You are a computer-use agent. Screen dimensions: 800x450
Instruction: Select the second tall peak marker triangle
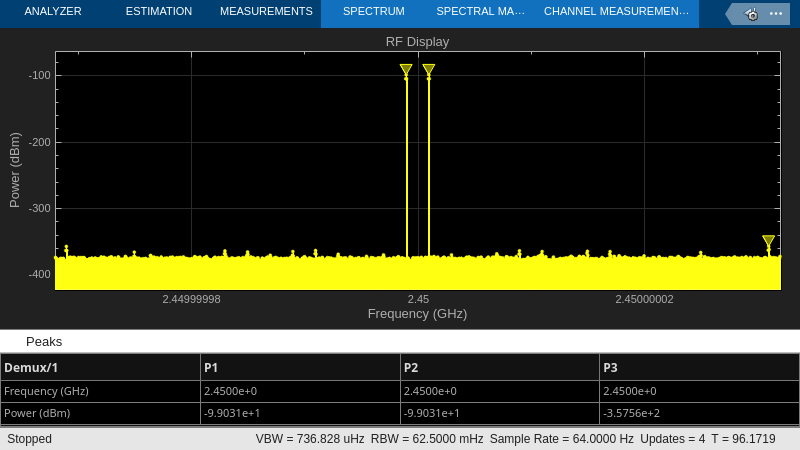click(x=428, y=70)
